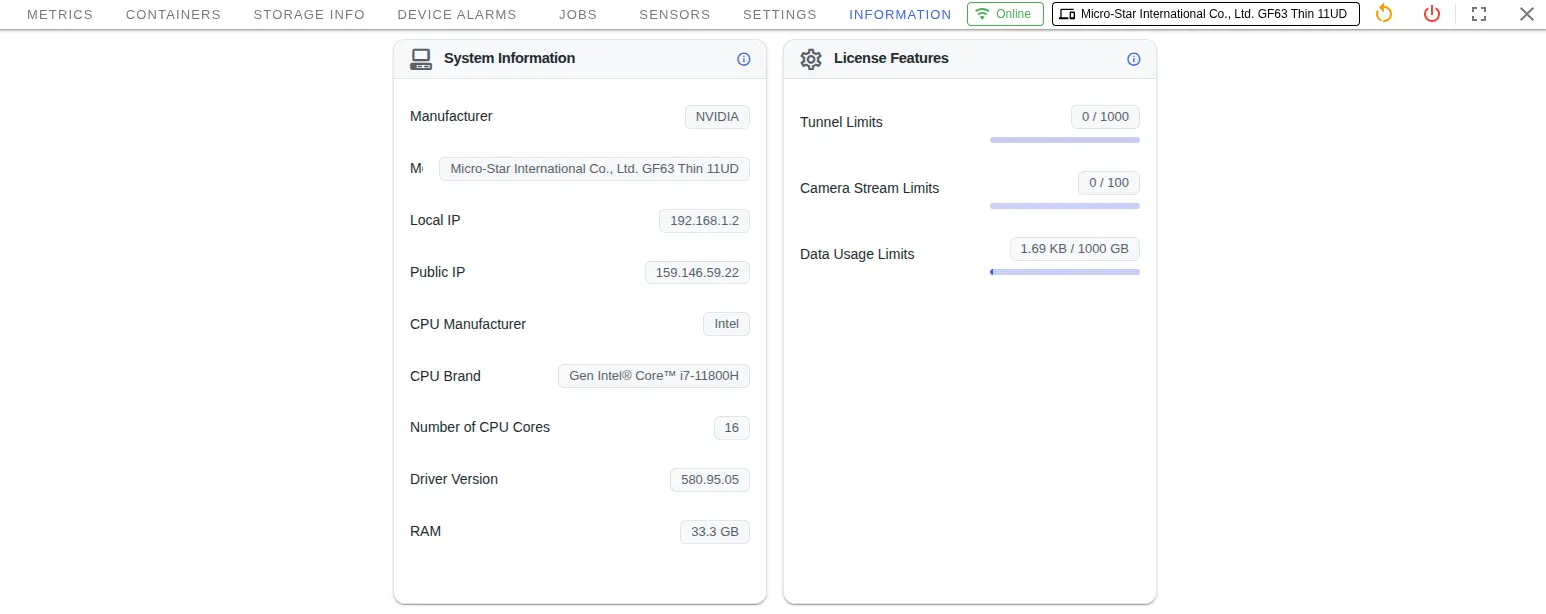Select the Jobs tab

pos(578,15)
